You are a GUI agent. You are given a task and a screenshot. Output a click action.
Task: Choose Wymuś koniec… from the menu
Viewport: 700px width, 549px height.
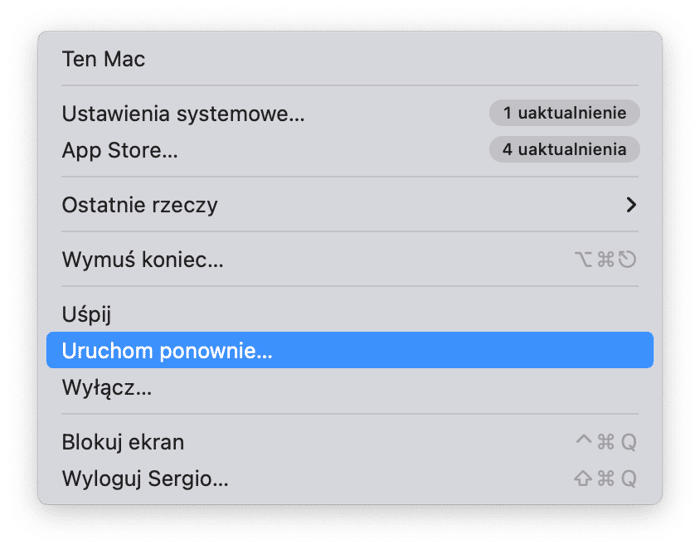click(x=142, y=260)
